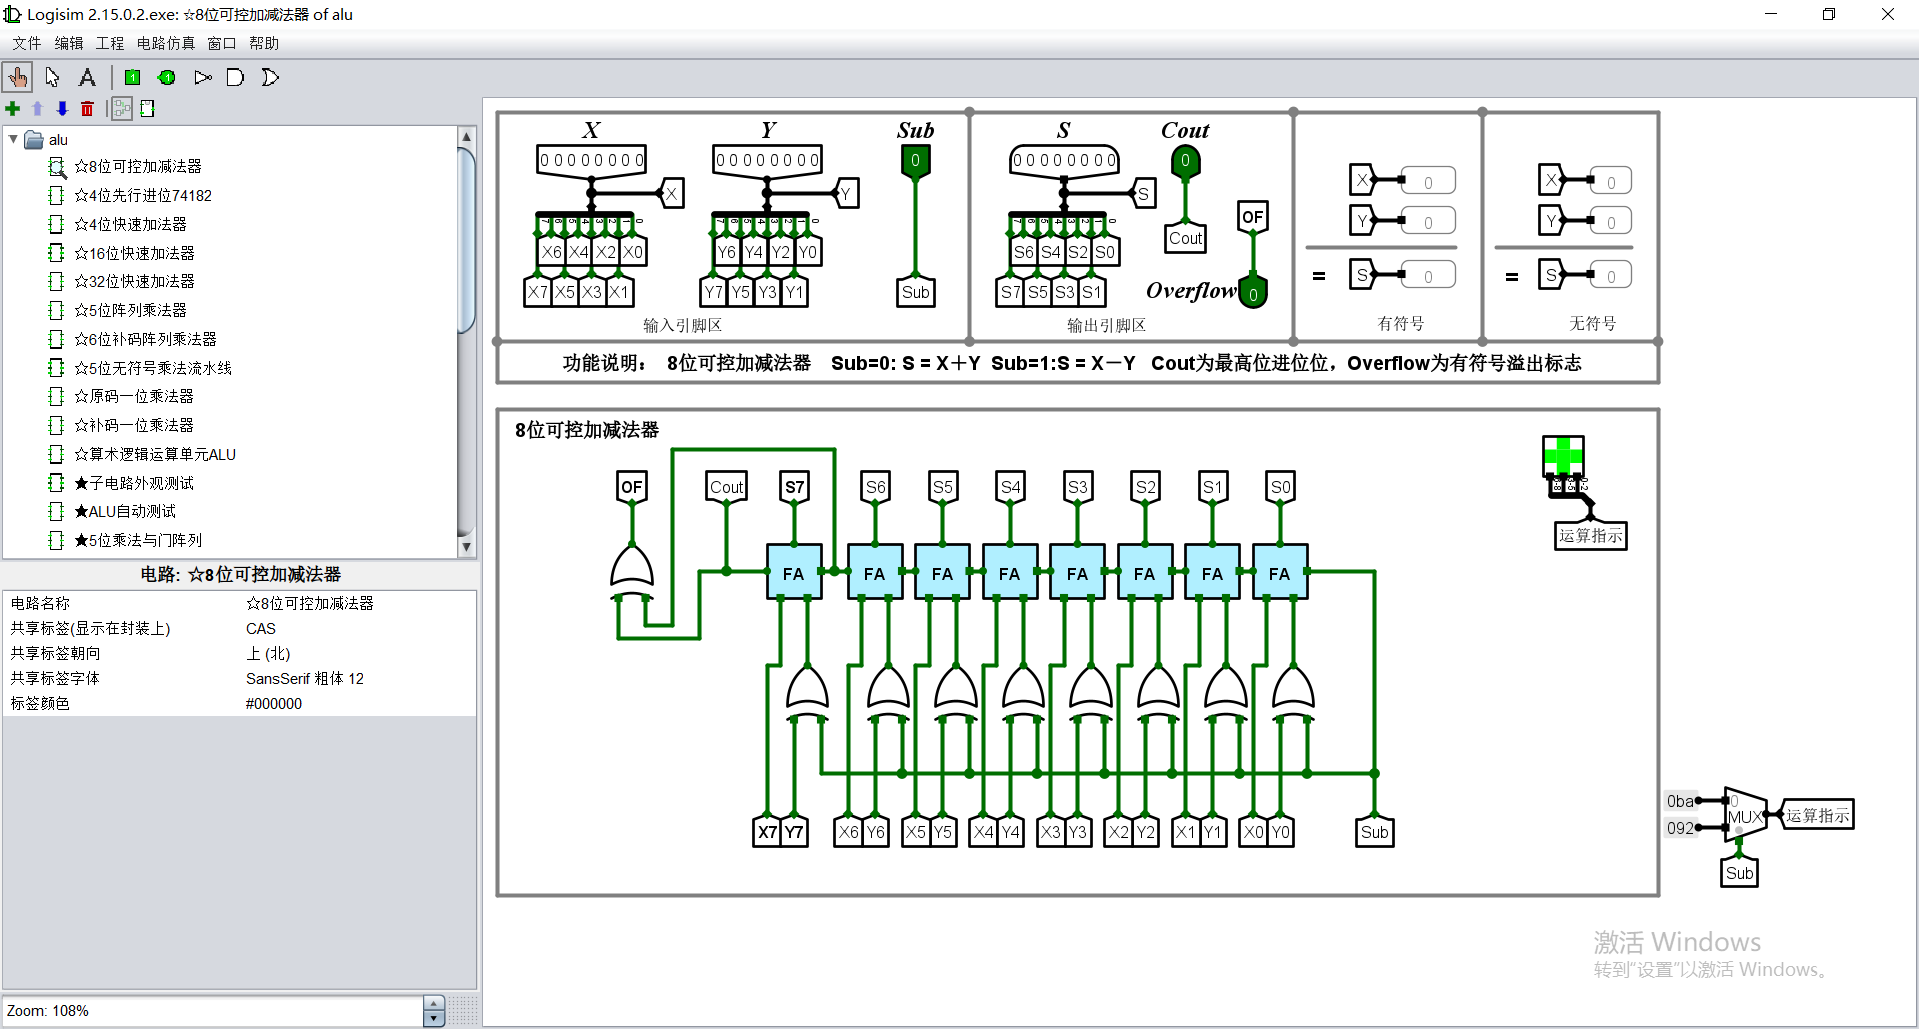Select the NOT gate tool
Image resolution: width=1920 pixels, height=1030 pixels.
pos(202,77)
